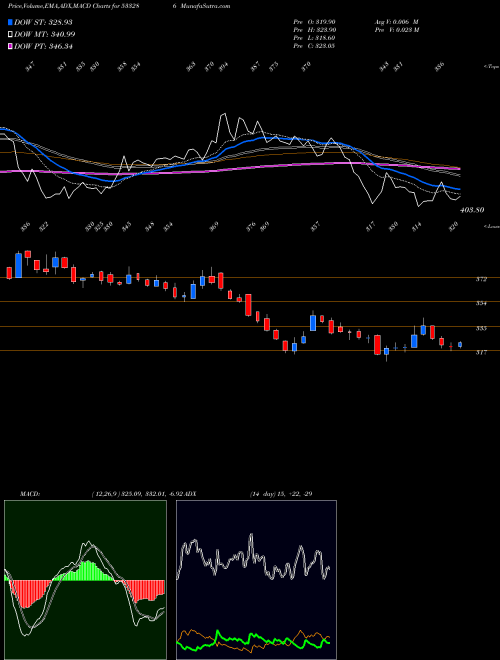Select the DOW PT: 346.34 label
This screenshot has height=660, width=500.
point(44,46)
